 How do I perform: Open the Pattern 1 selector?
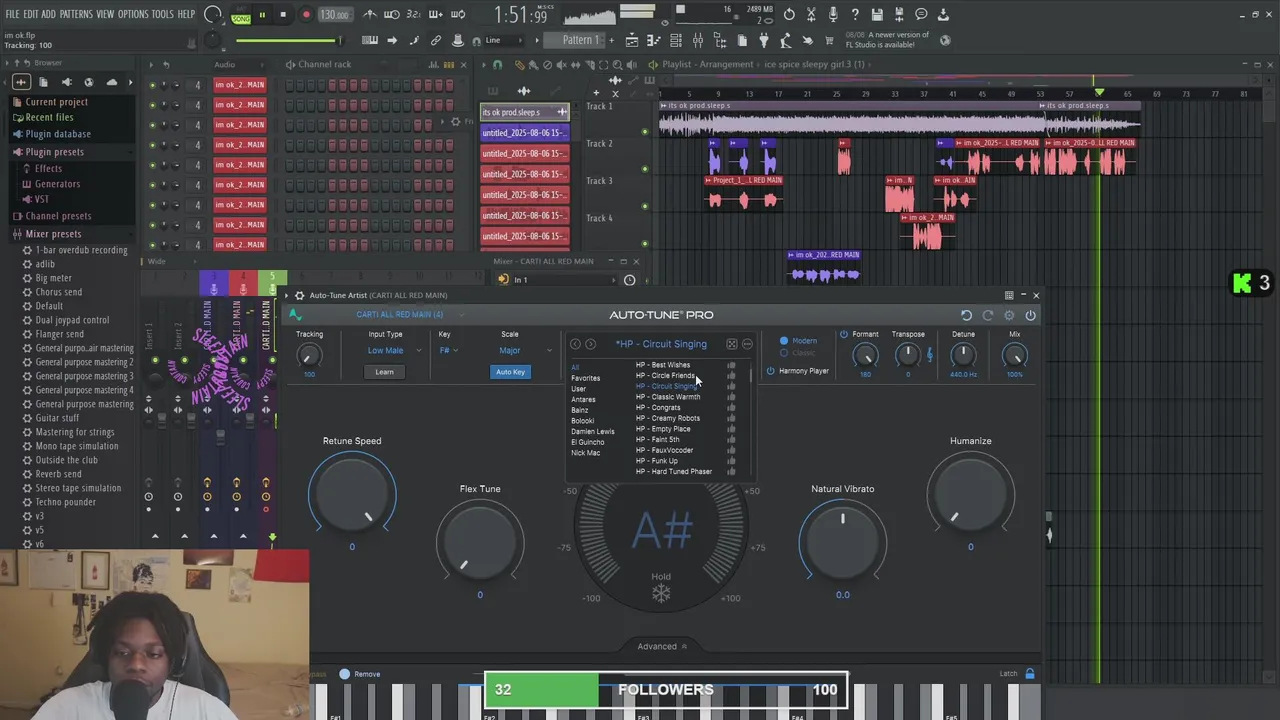[x=581, y=40]
